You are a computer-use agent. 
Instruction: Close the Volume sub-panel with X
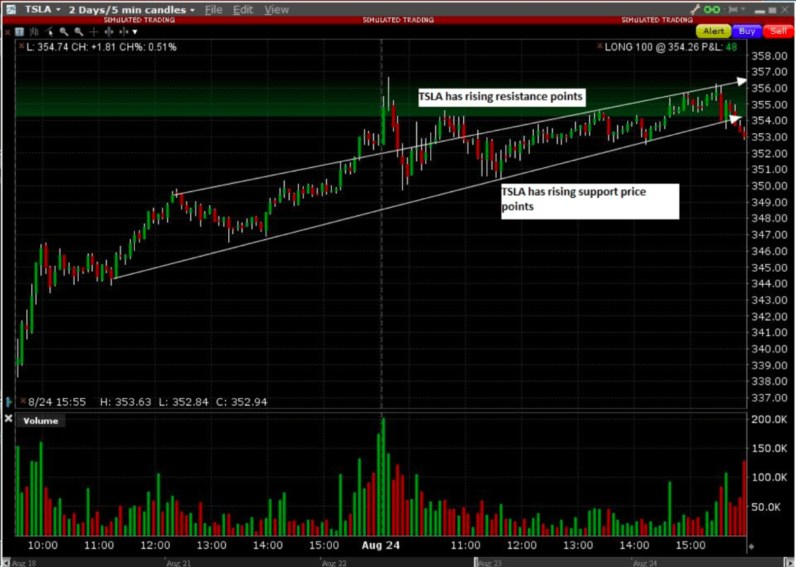coord(8,418)
